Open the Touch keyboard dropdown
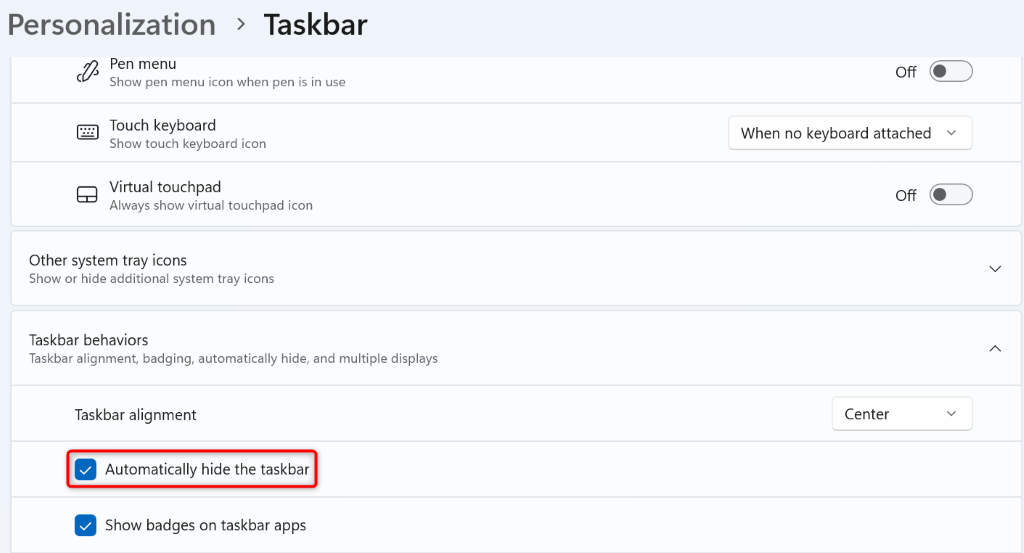The height and width of the screenshot is (553, 1024). coord(850,133)
